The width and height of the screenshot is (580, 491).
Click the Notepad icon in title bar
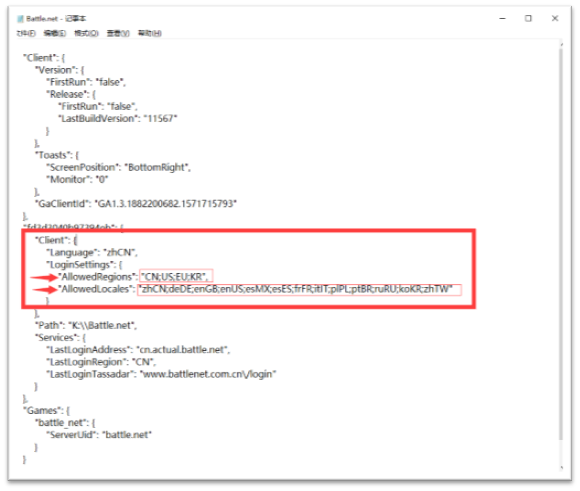[x=20, y=19]
